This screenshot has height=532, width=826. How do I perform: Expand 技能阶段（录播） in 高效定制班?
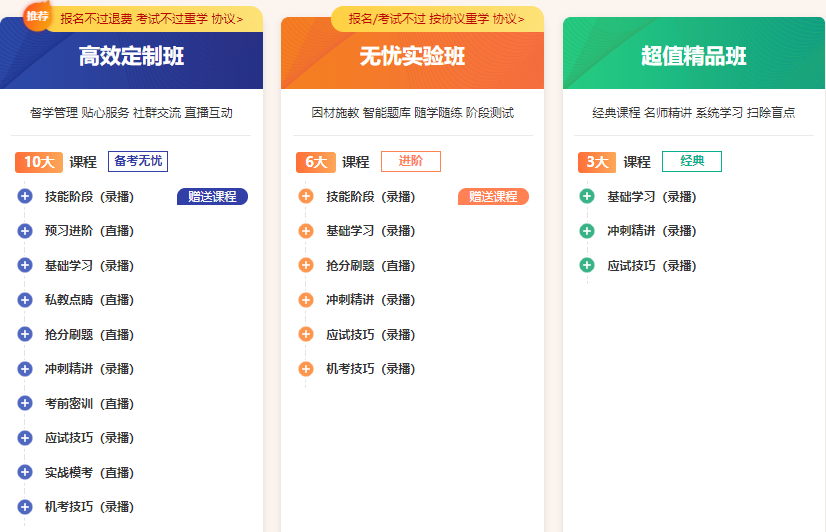[25, 197]
